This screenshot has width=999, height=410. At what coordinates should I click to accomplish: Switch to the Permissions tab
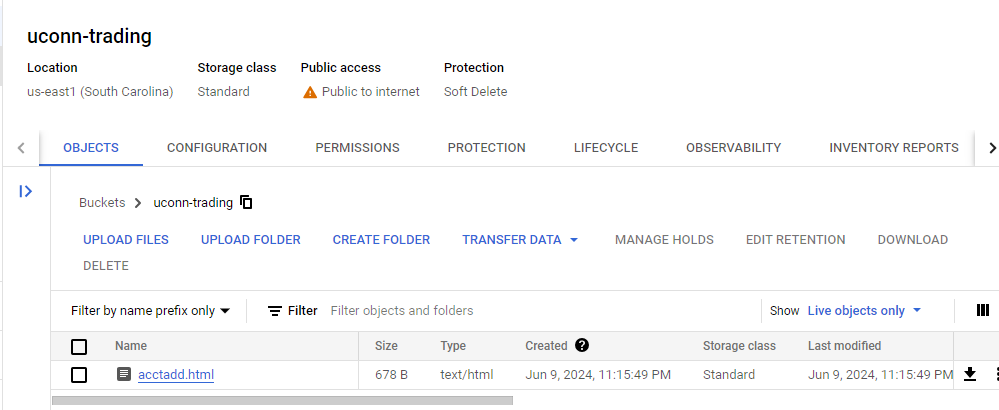(x=357, y=148)
